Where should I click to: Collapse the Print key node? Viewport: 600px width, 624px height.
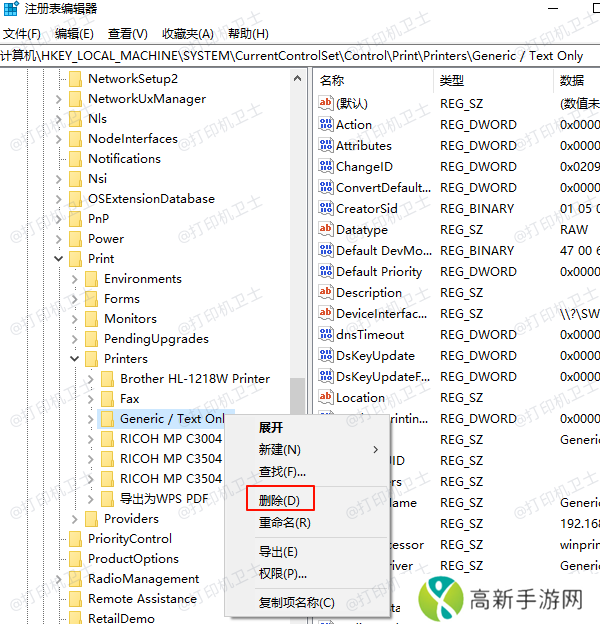59,259
